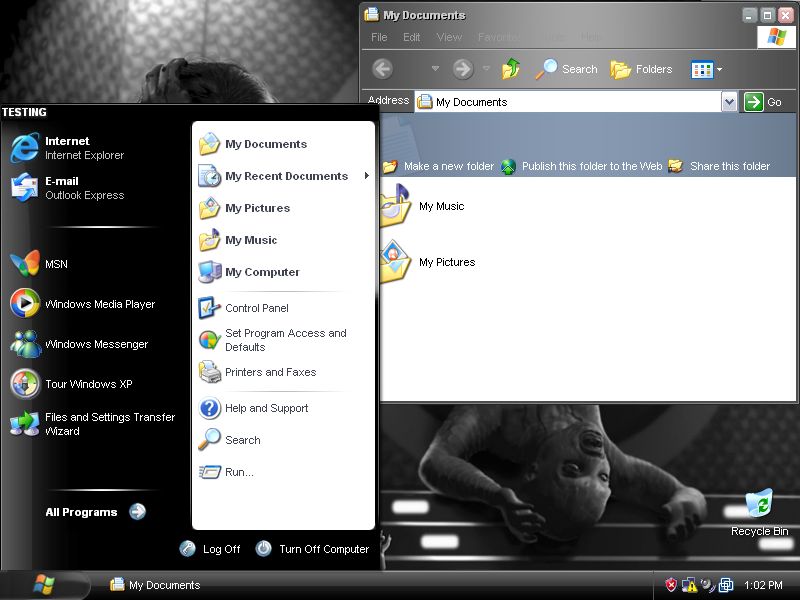Open the File menu
This screenshot has height=600, width=800.
(x=379, y=37)
